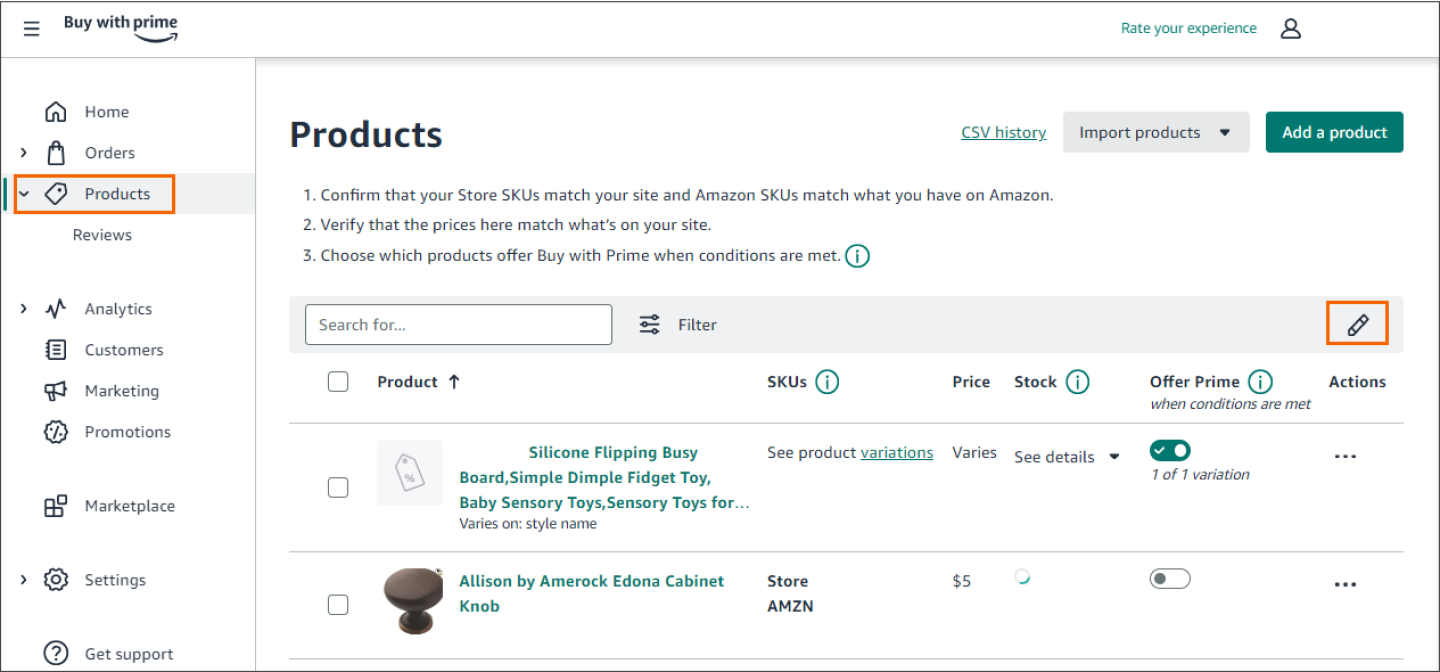Open the actions ellipsis for Allison cabinet knob

[x=1345, y=584]
